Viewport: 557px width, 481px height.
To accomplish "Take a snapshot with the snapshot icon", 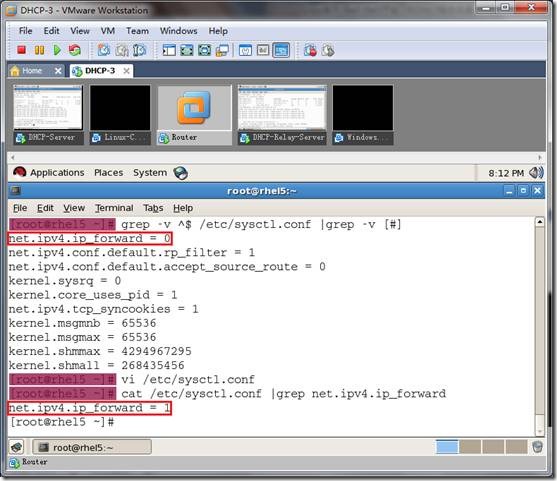I will pos(104,50).
